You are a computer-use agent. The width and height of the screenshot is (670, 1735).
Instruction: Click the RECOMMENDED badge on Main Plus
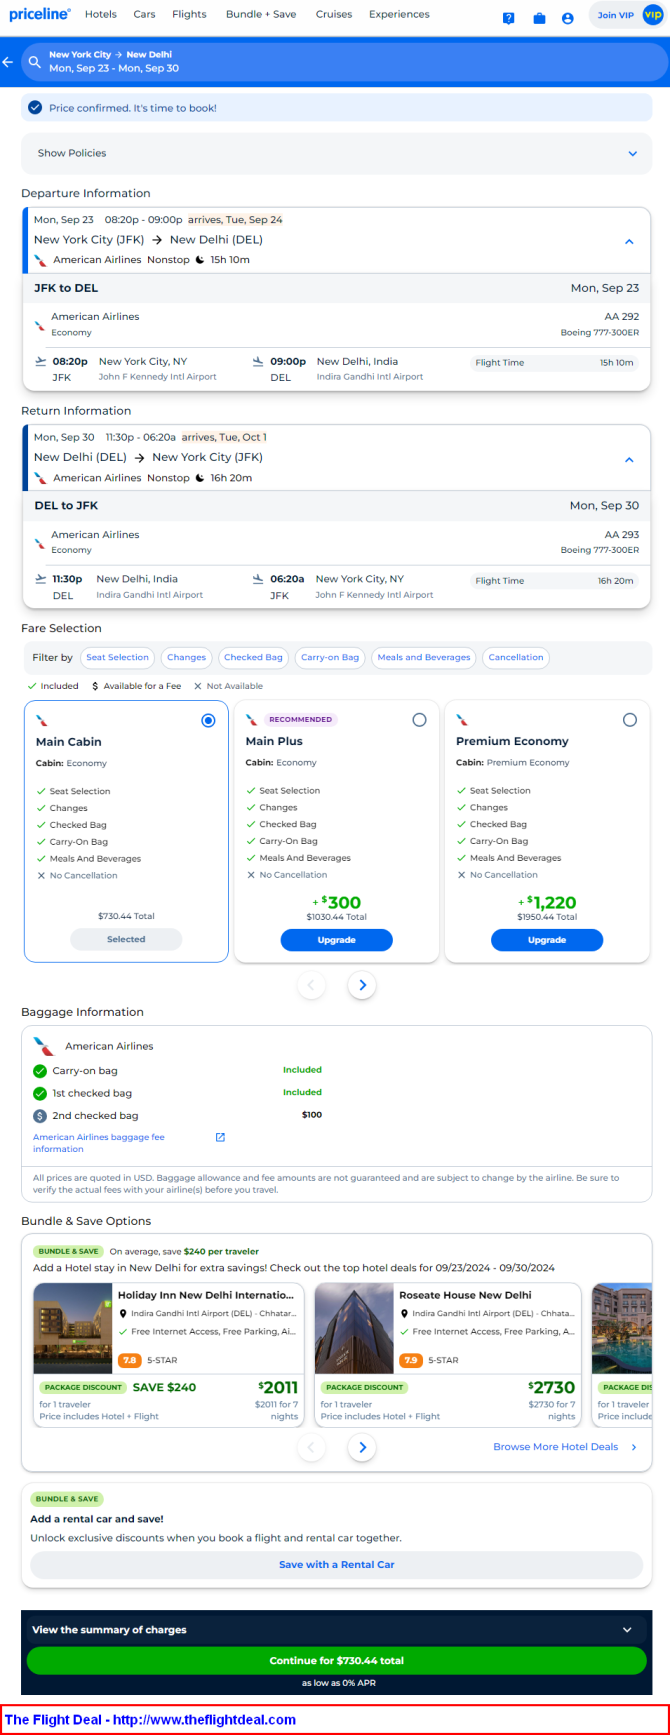301,720
